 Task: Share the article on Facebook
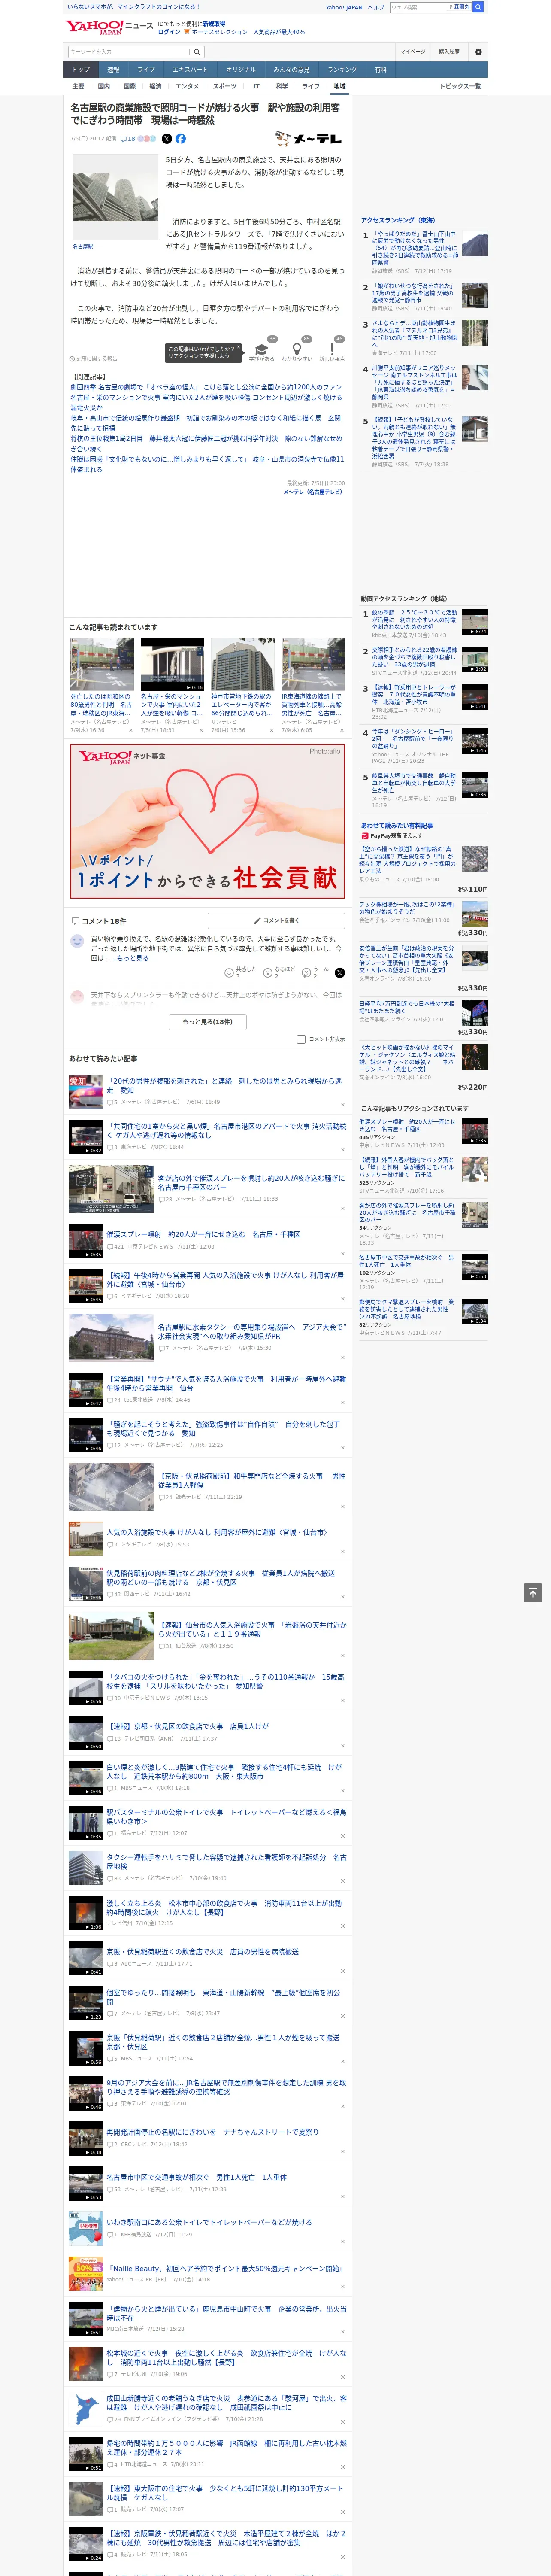point(181,139)
